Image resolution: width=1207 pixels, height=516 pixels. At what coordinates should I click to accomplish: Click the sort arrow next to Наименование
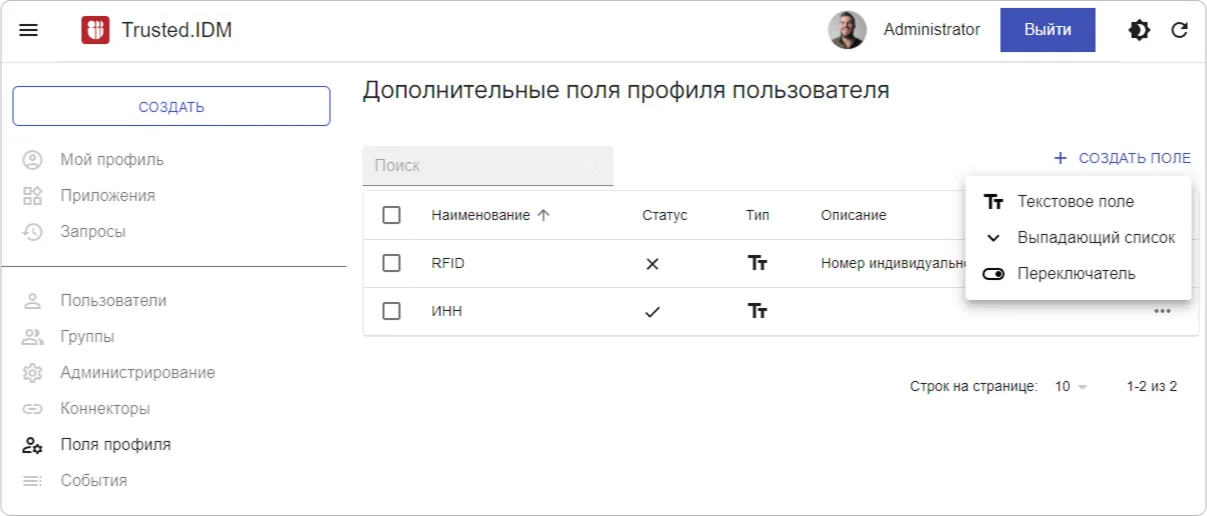[544, 215]
